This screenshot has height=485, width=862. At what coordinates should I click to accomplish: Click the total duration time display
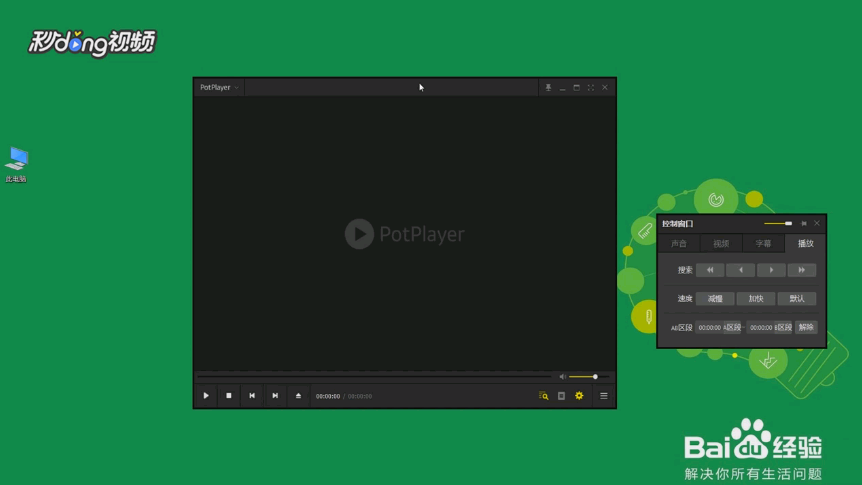click(x=360, y=396)
